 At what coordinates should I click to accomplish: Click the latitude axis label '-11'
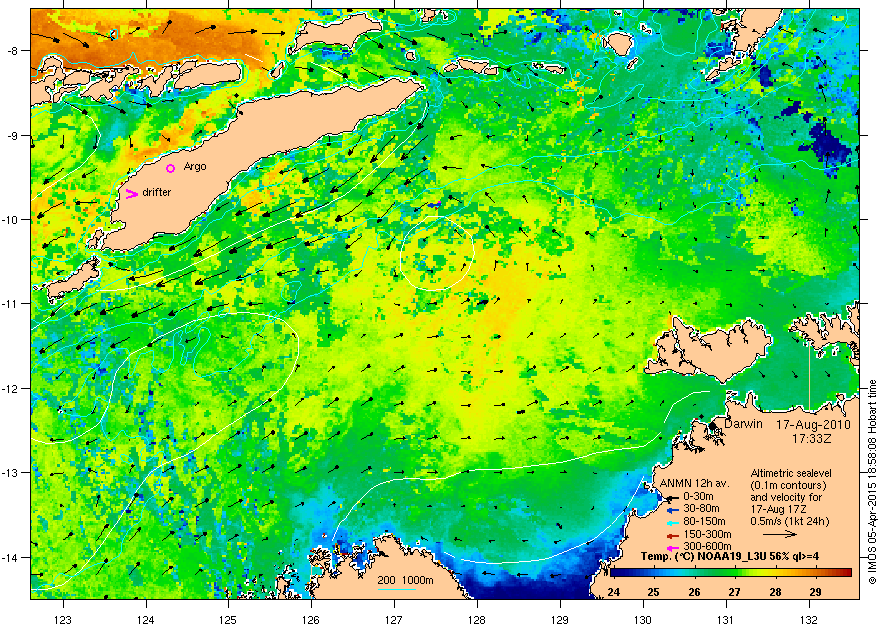10,303
